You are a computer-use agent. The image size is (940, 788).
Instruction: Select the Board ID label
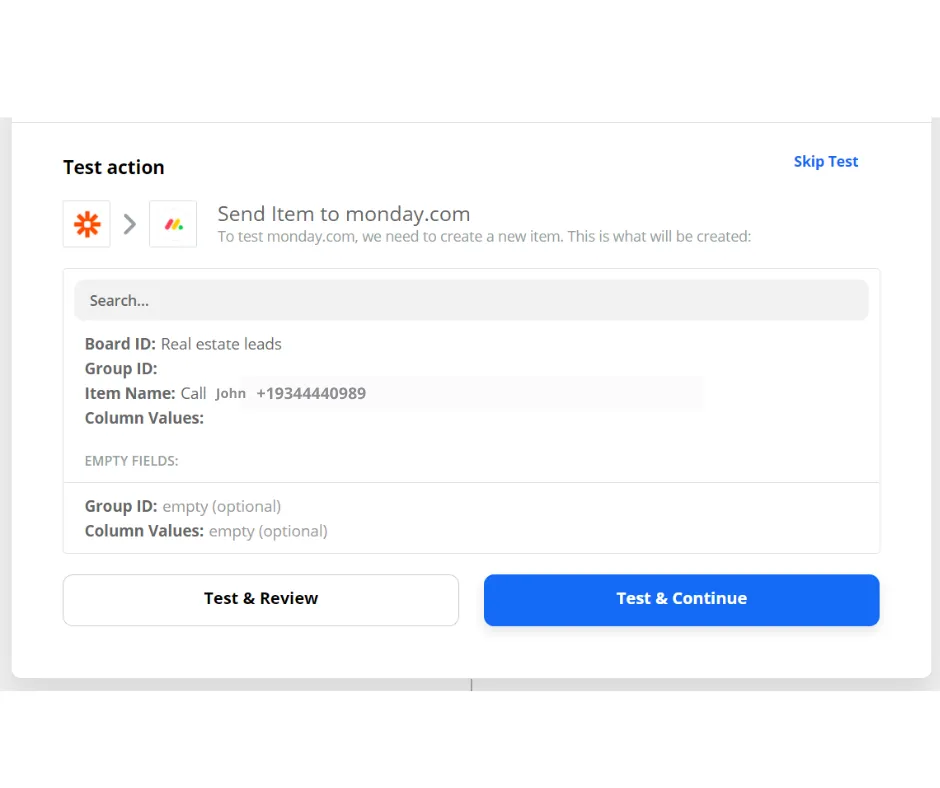[120, 344]
